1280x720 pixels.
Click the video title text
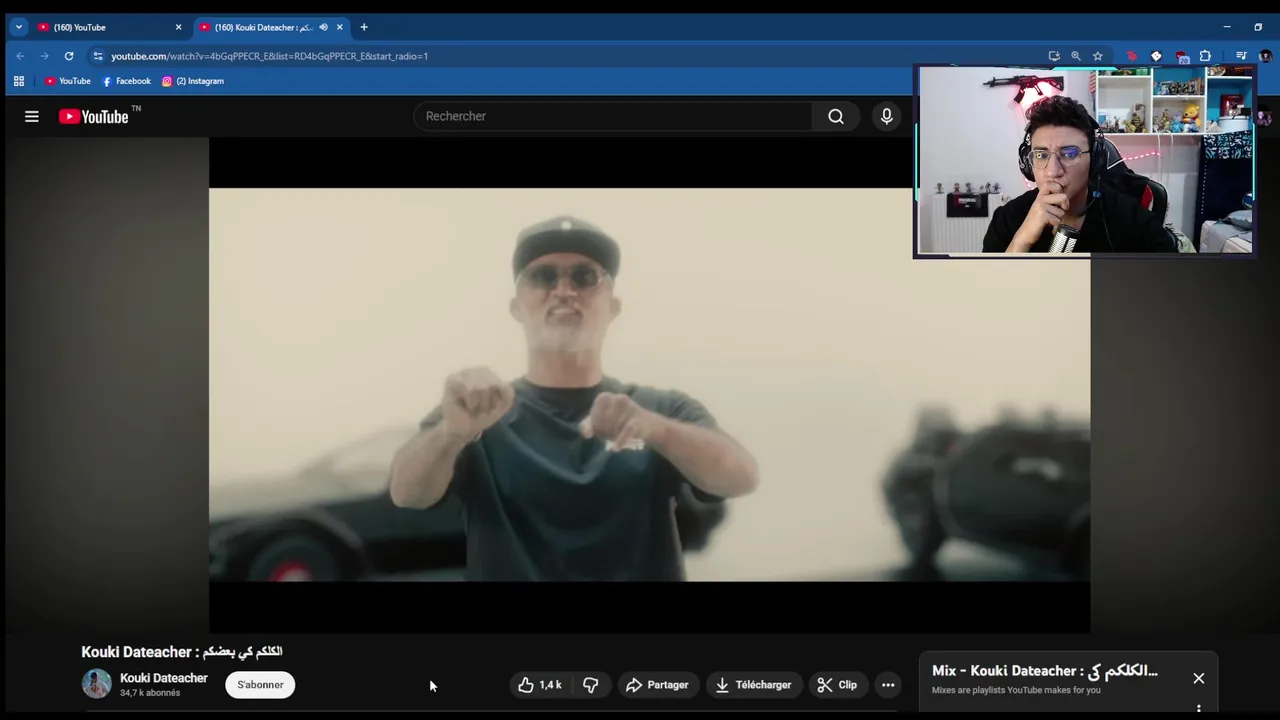click(x=182, y=652)
